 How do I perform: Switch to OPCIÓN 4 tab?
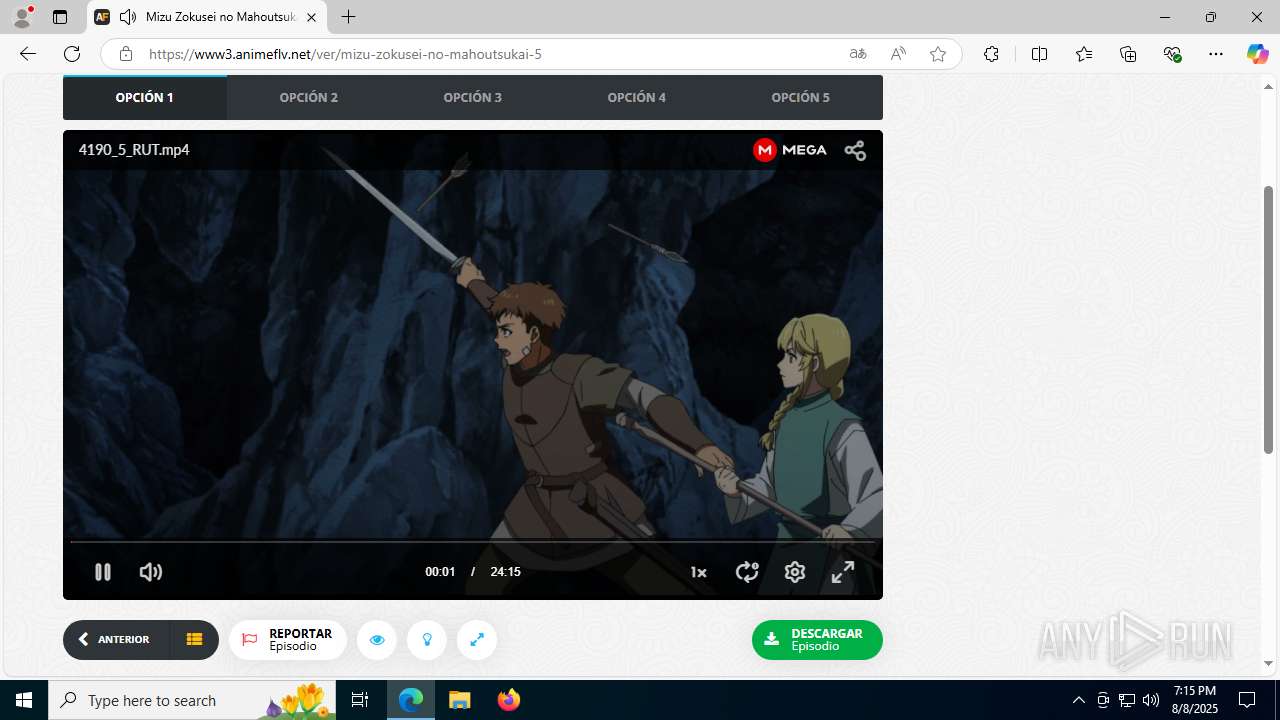point(637,98)
